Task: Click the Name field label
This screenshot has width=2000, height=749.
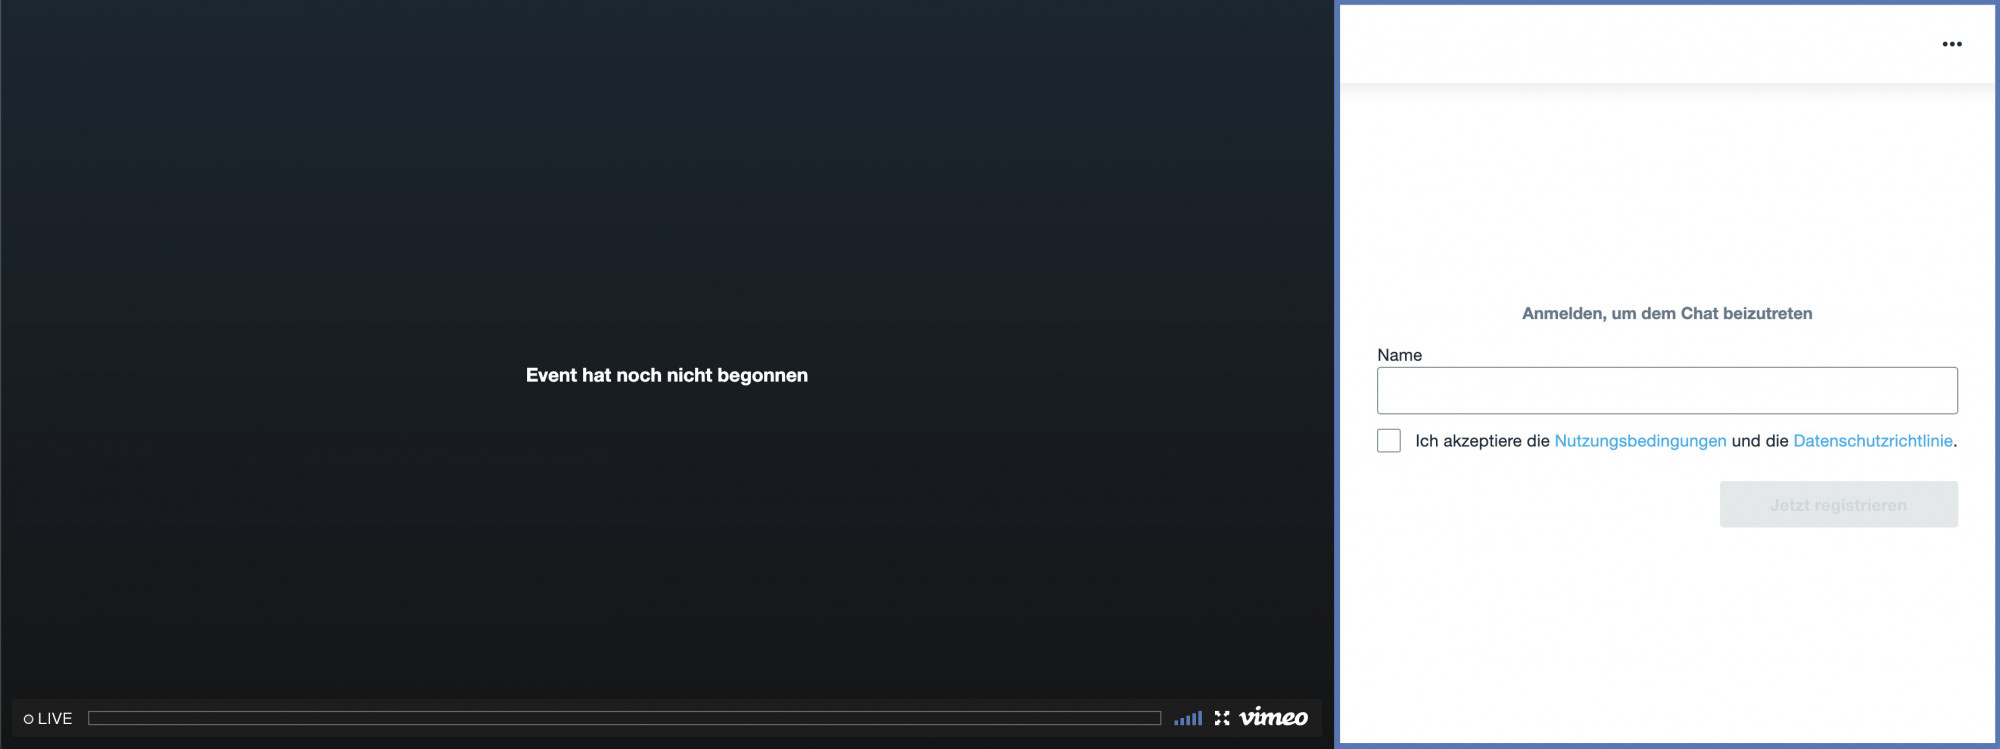Action: click(1399, 355)
